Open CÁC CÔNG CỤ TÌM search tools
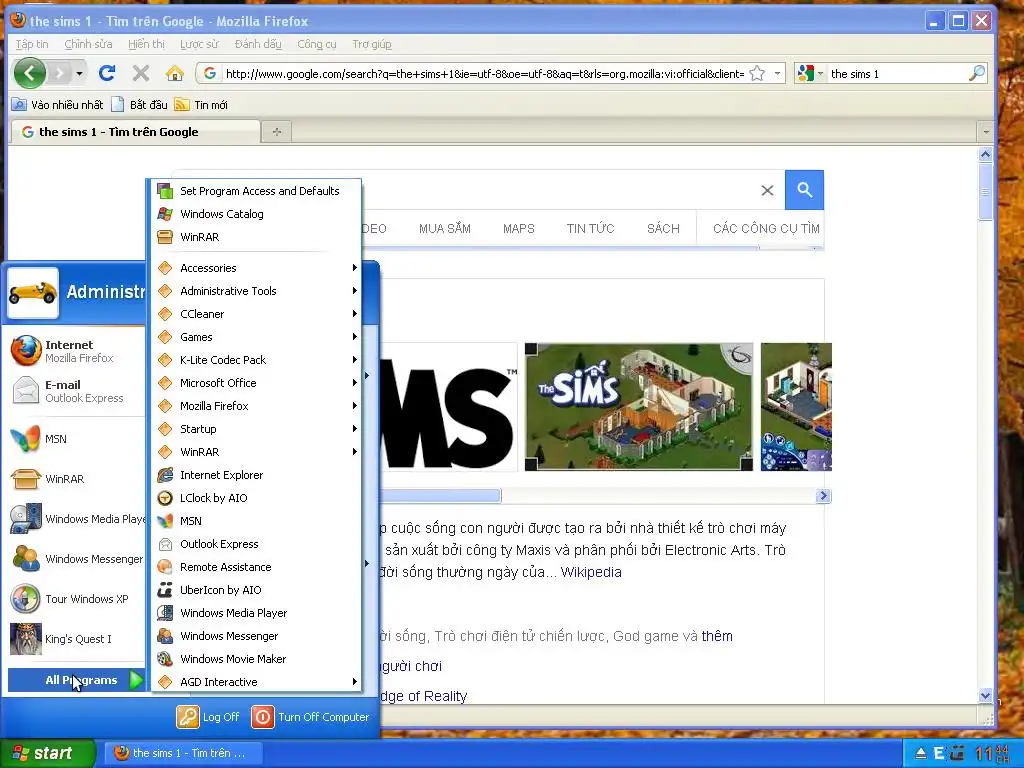Screen dimensions: 1024x768 tap(766, 229)
